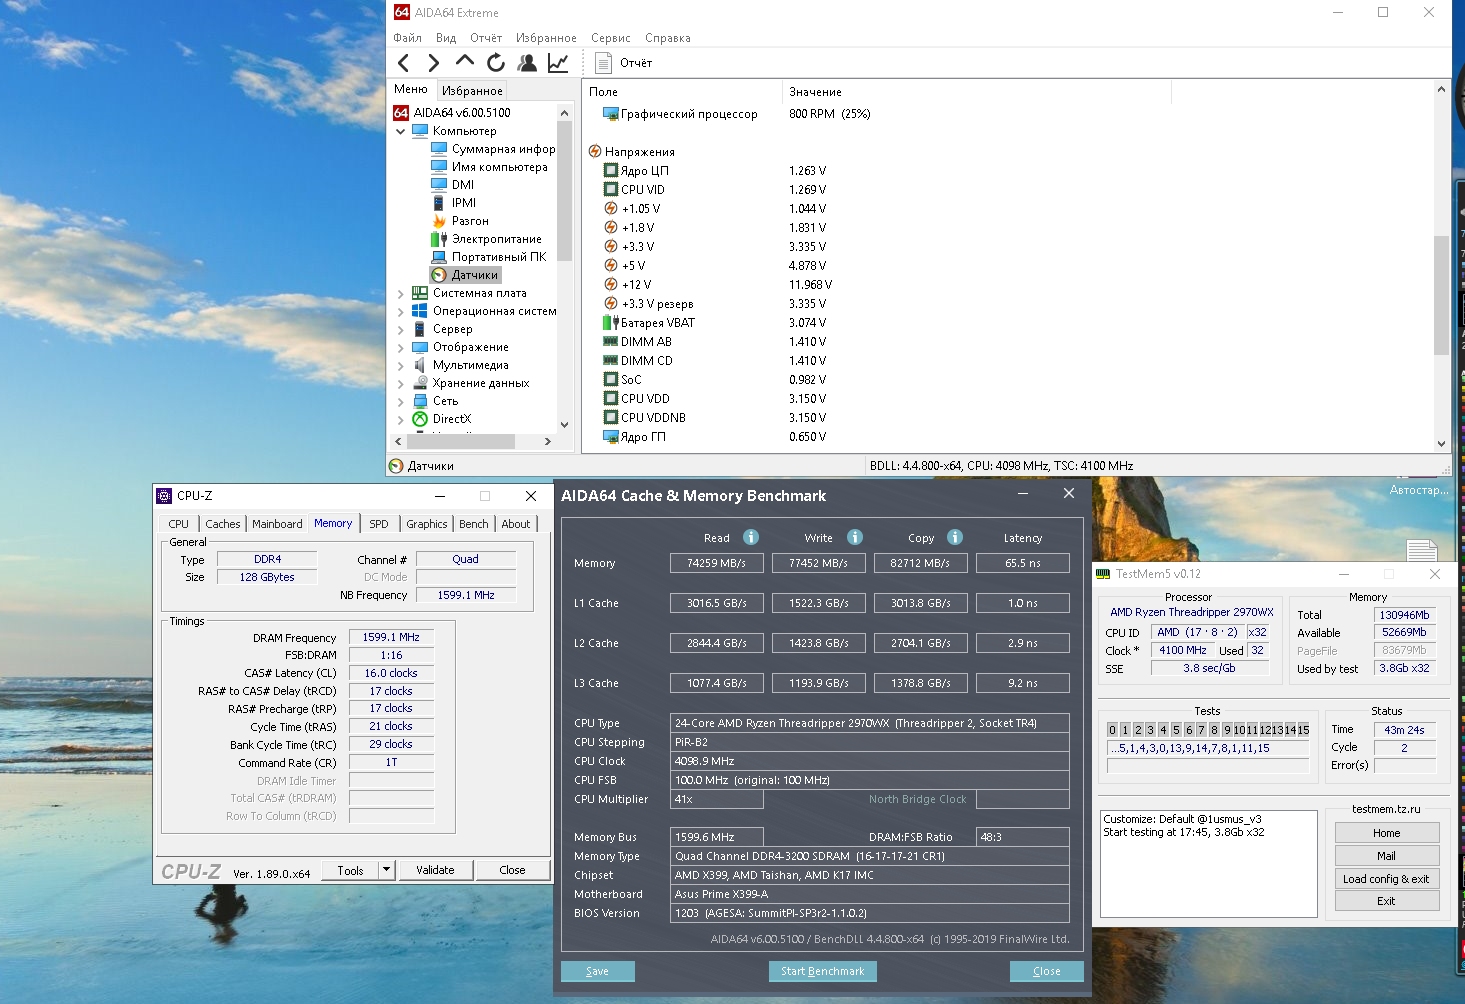
Task: Show info tooltip for the Read column
Action: (751, 537)
